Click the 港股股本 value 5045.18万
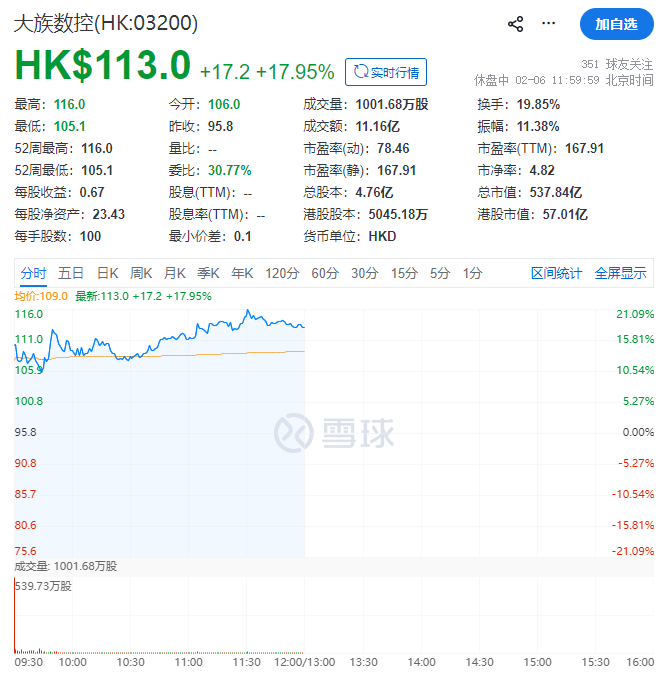Screen dimensions: 664x685 click(398, 214)
